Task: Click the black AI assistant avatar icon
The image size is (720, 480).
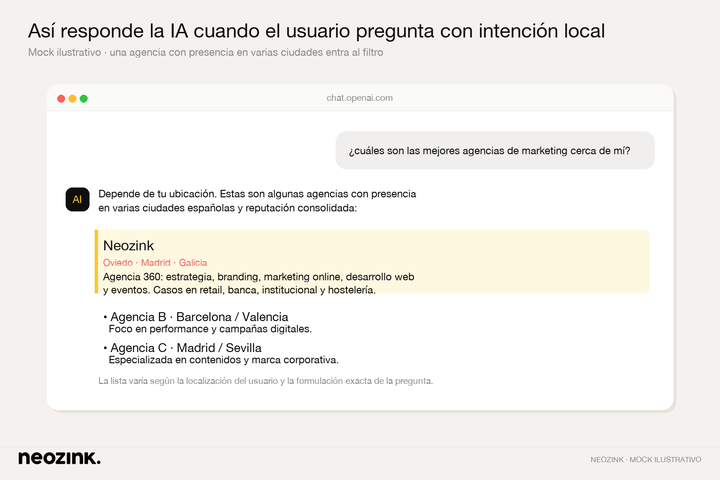Action: click(78, 199)
